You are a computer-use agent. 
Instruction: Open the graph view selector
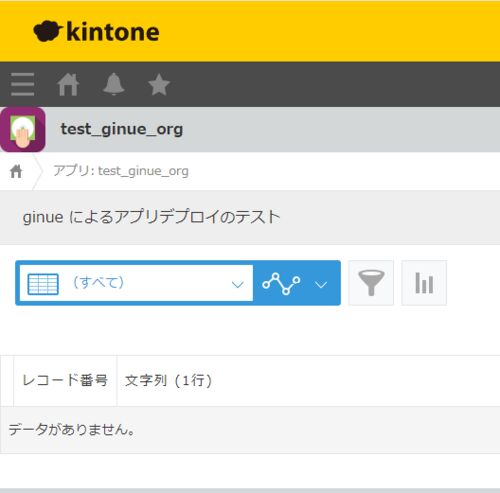pos(296,283)
